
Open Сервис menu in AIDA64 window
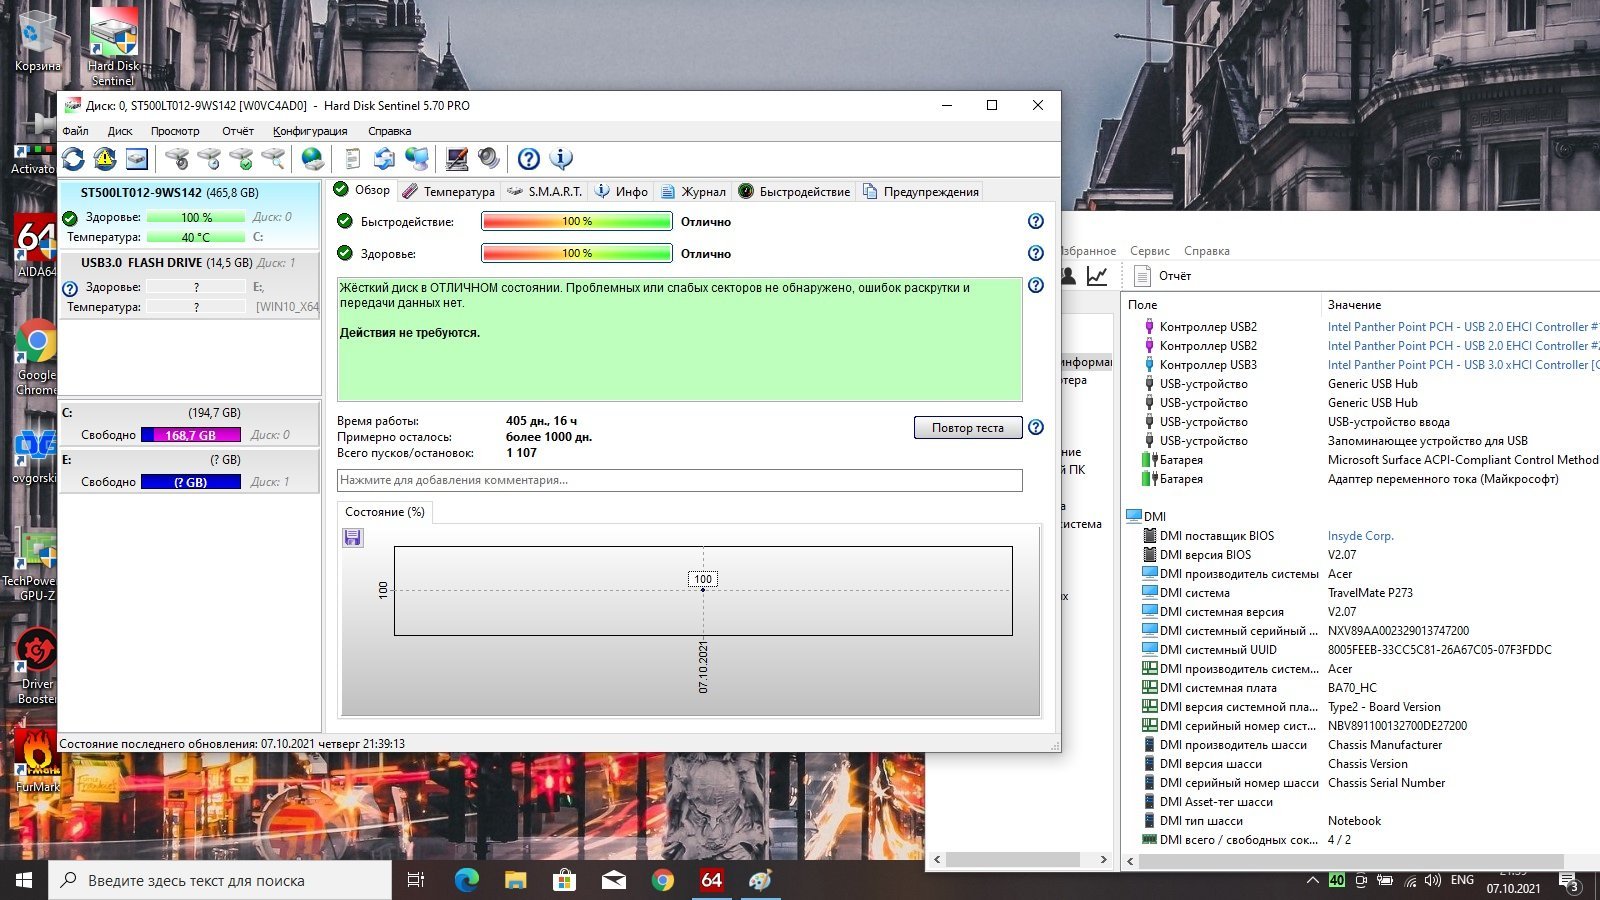(x=1150, y=251)
